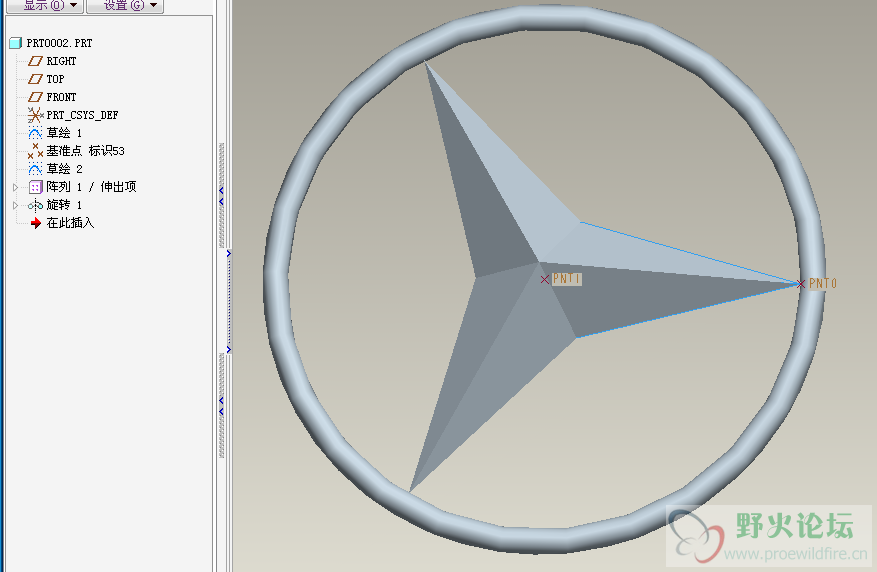Select 阵列 1 / 伸出项 label
The height and width of the screenshot is (572, 877).
(92, 187)
